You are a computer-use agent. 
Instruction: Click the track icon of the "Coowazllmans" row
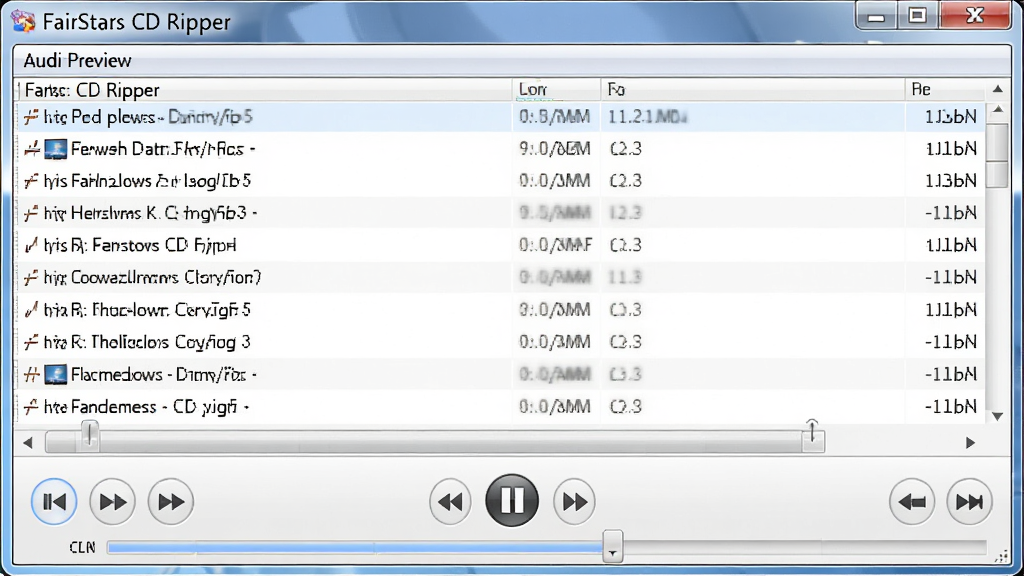pos(31,278)
